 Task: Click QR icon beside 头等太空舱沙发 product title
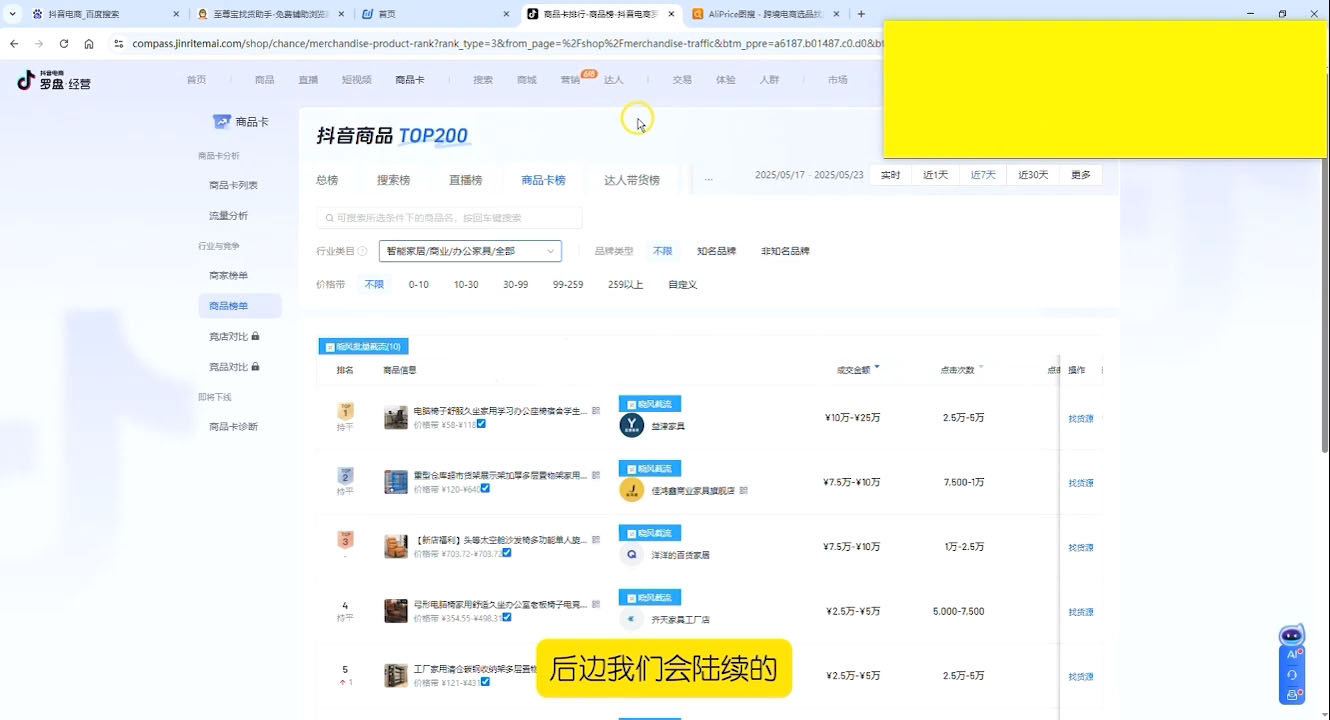pos(596,540)
